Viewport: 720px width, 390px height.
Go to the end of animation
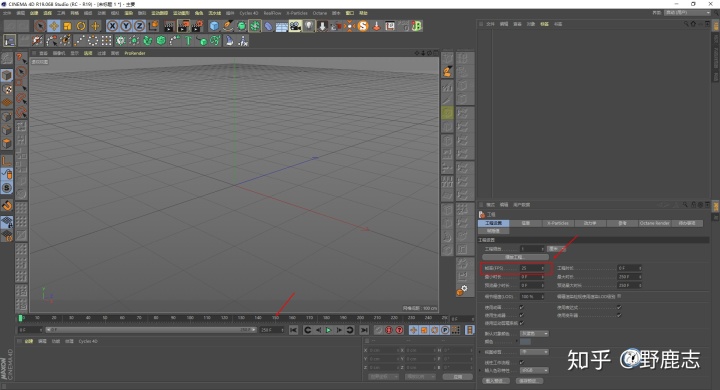(364, 330)
